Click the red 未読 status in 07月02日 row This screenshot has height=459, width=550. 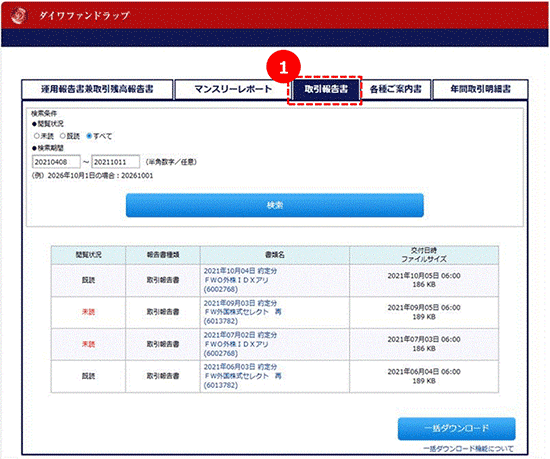coord(88,344)
